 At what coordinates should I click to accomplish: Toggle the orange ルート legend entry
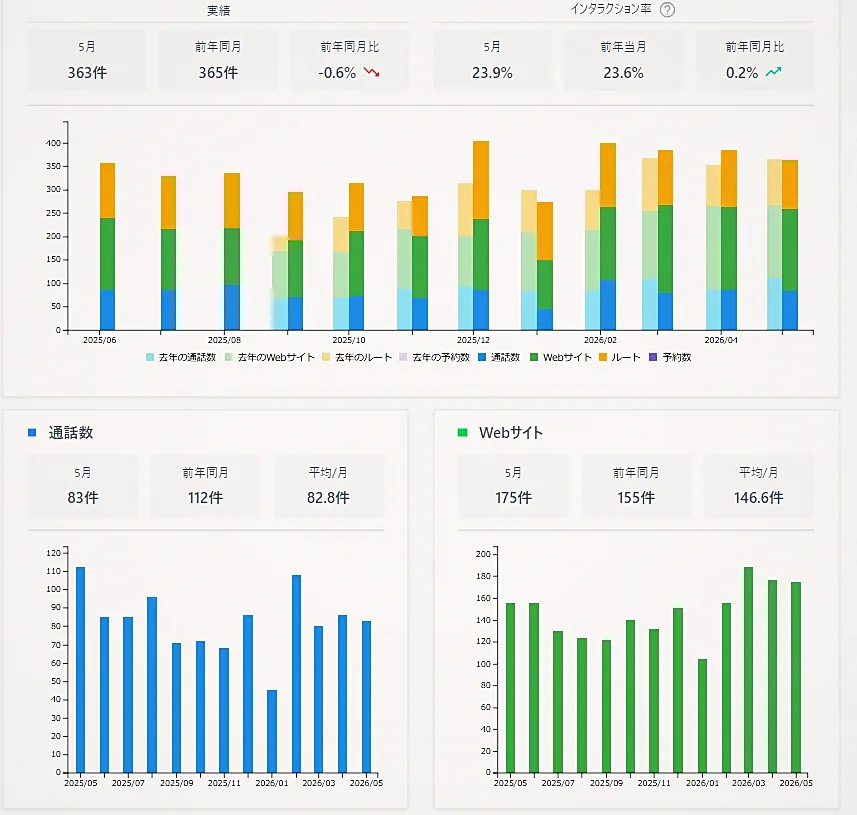pos(620,357)
